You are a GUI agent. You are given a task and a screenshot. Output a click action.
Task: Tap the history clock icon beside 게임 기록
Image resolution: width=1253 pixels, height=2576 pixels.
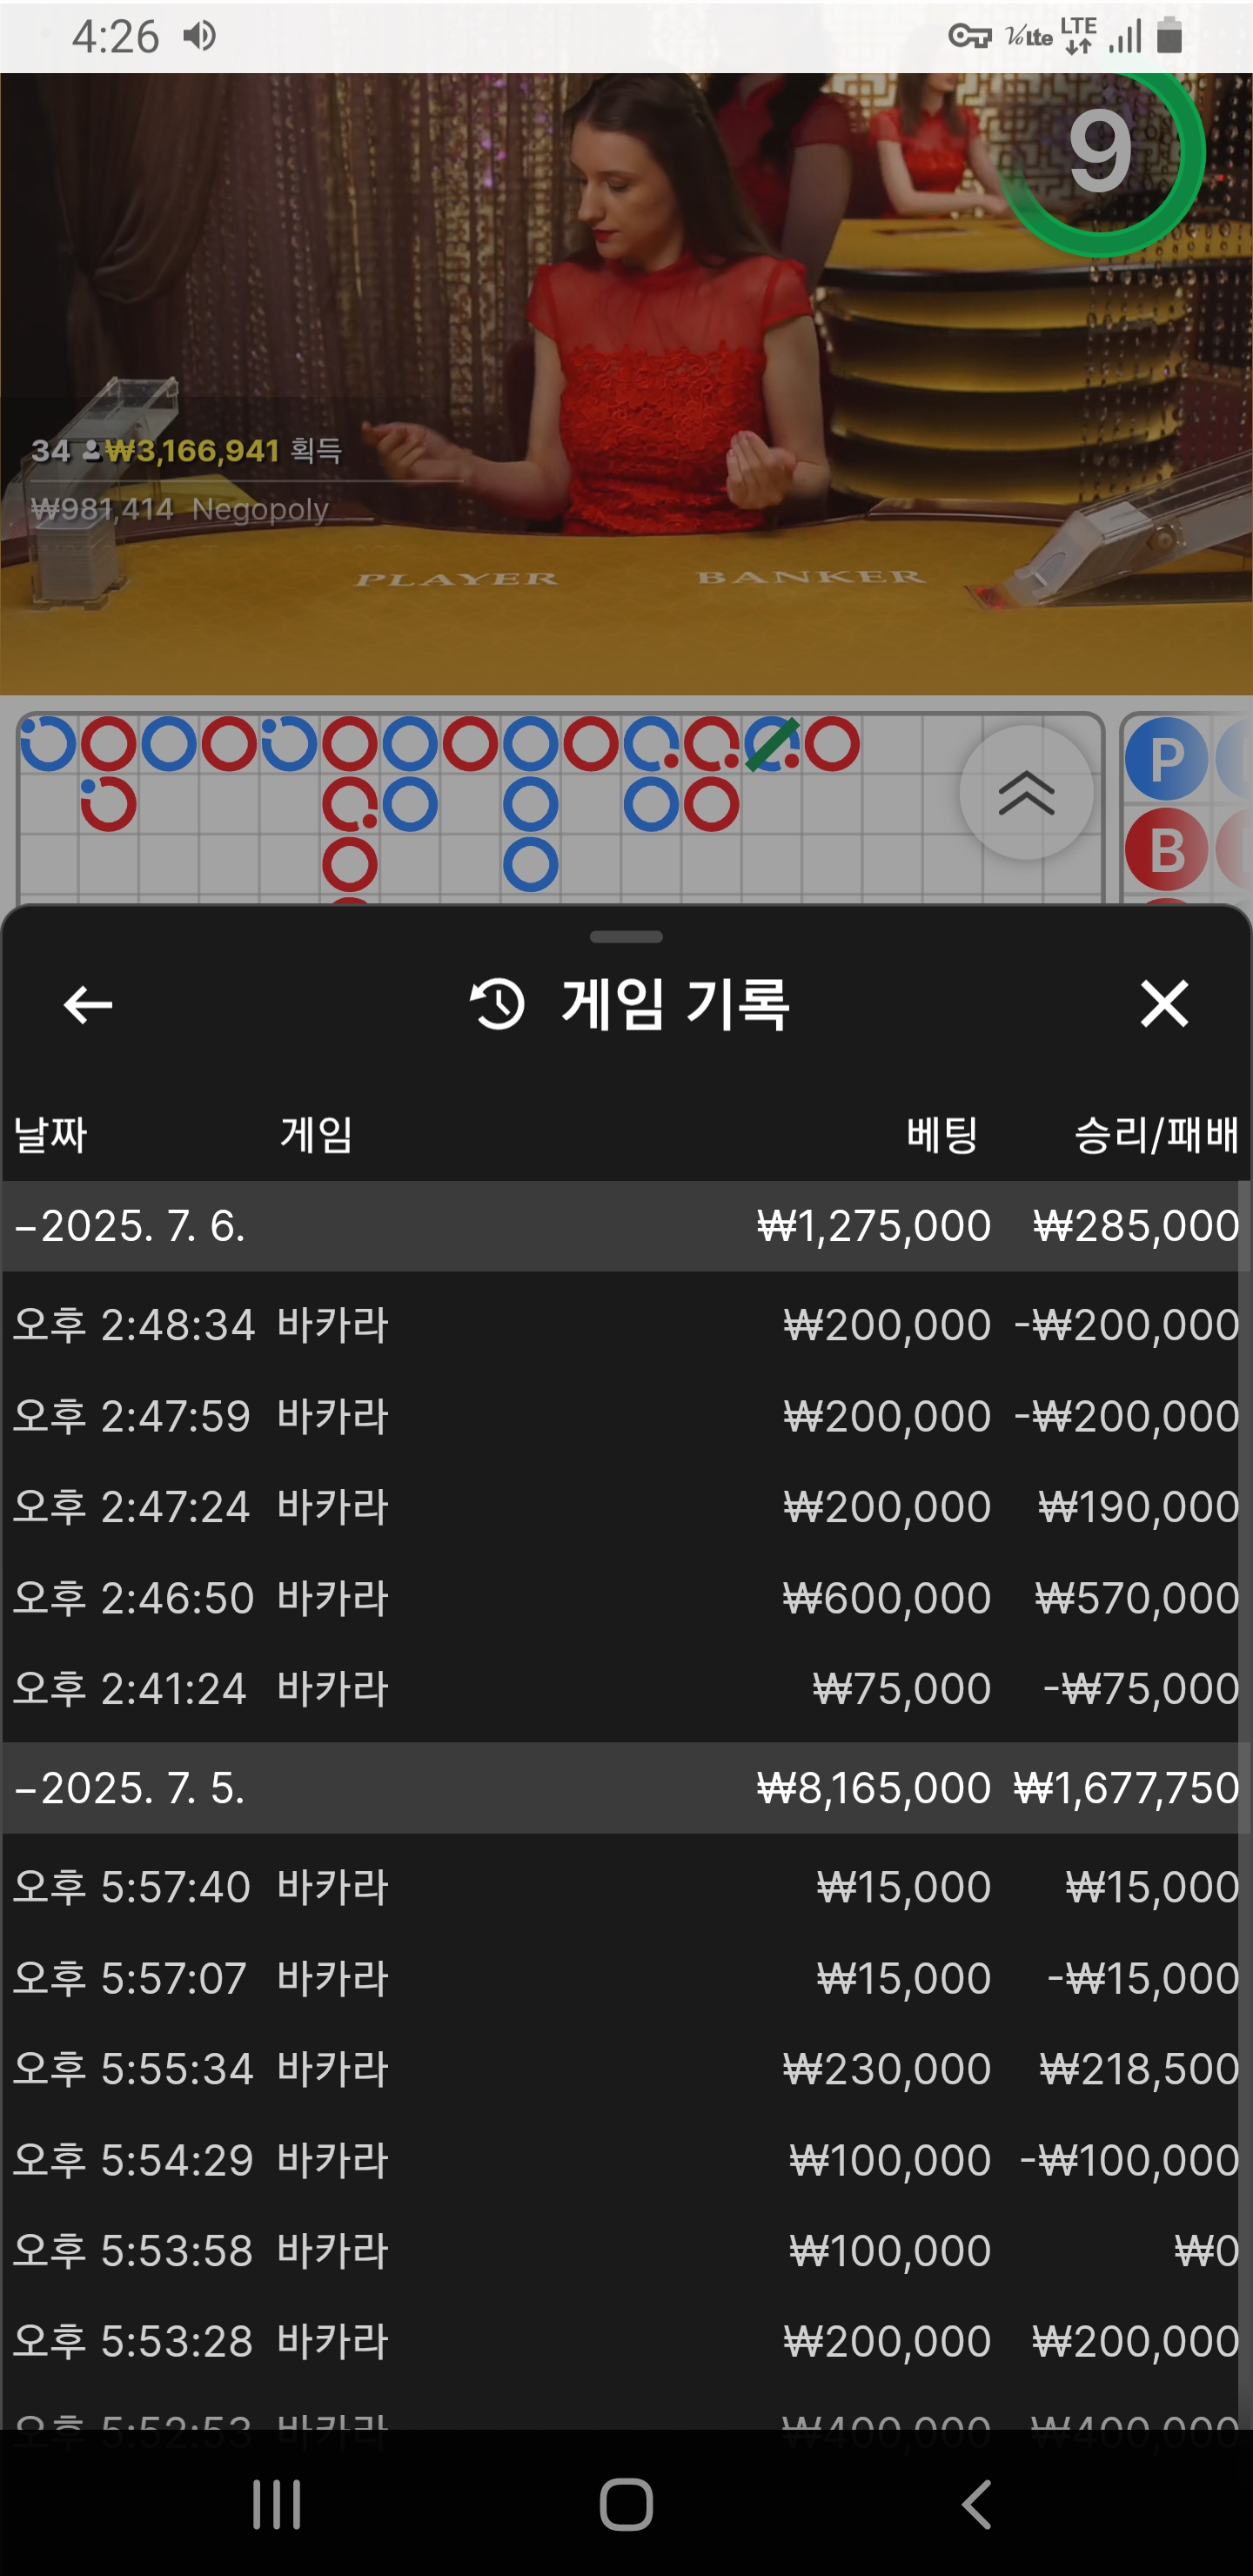pyautogui.click(x=497, y=1004)
